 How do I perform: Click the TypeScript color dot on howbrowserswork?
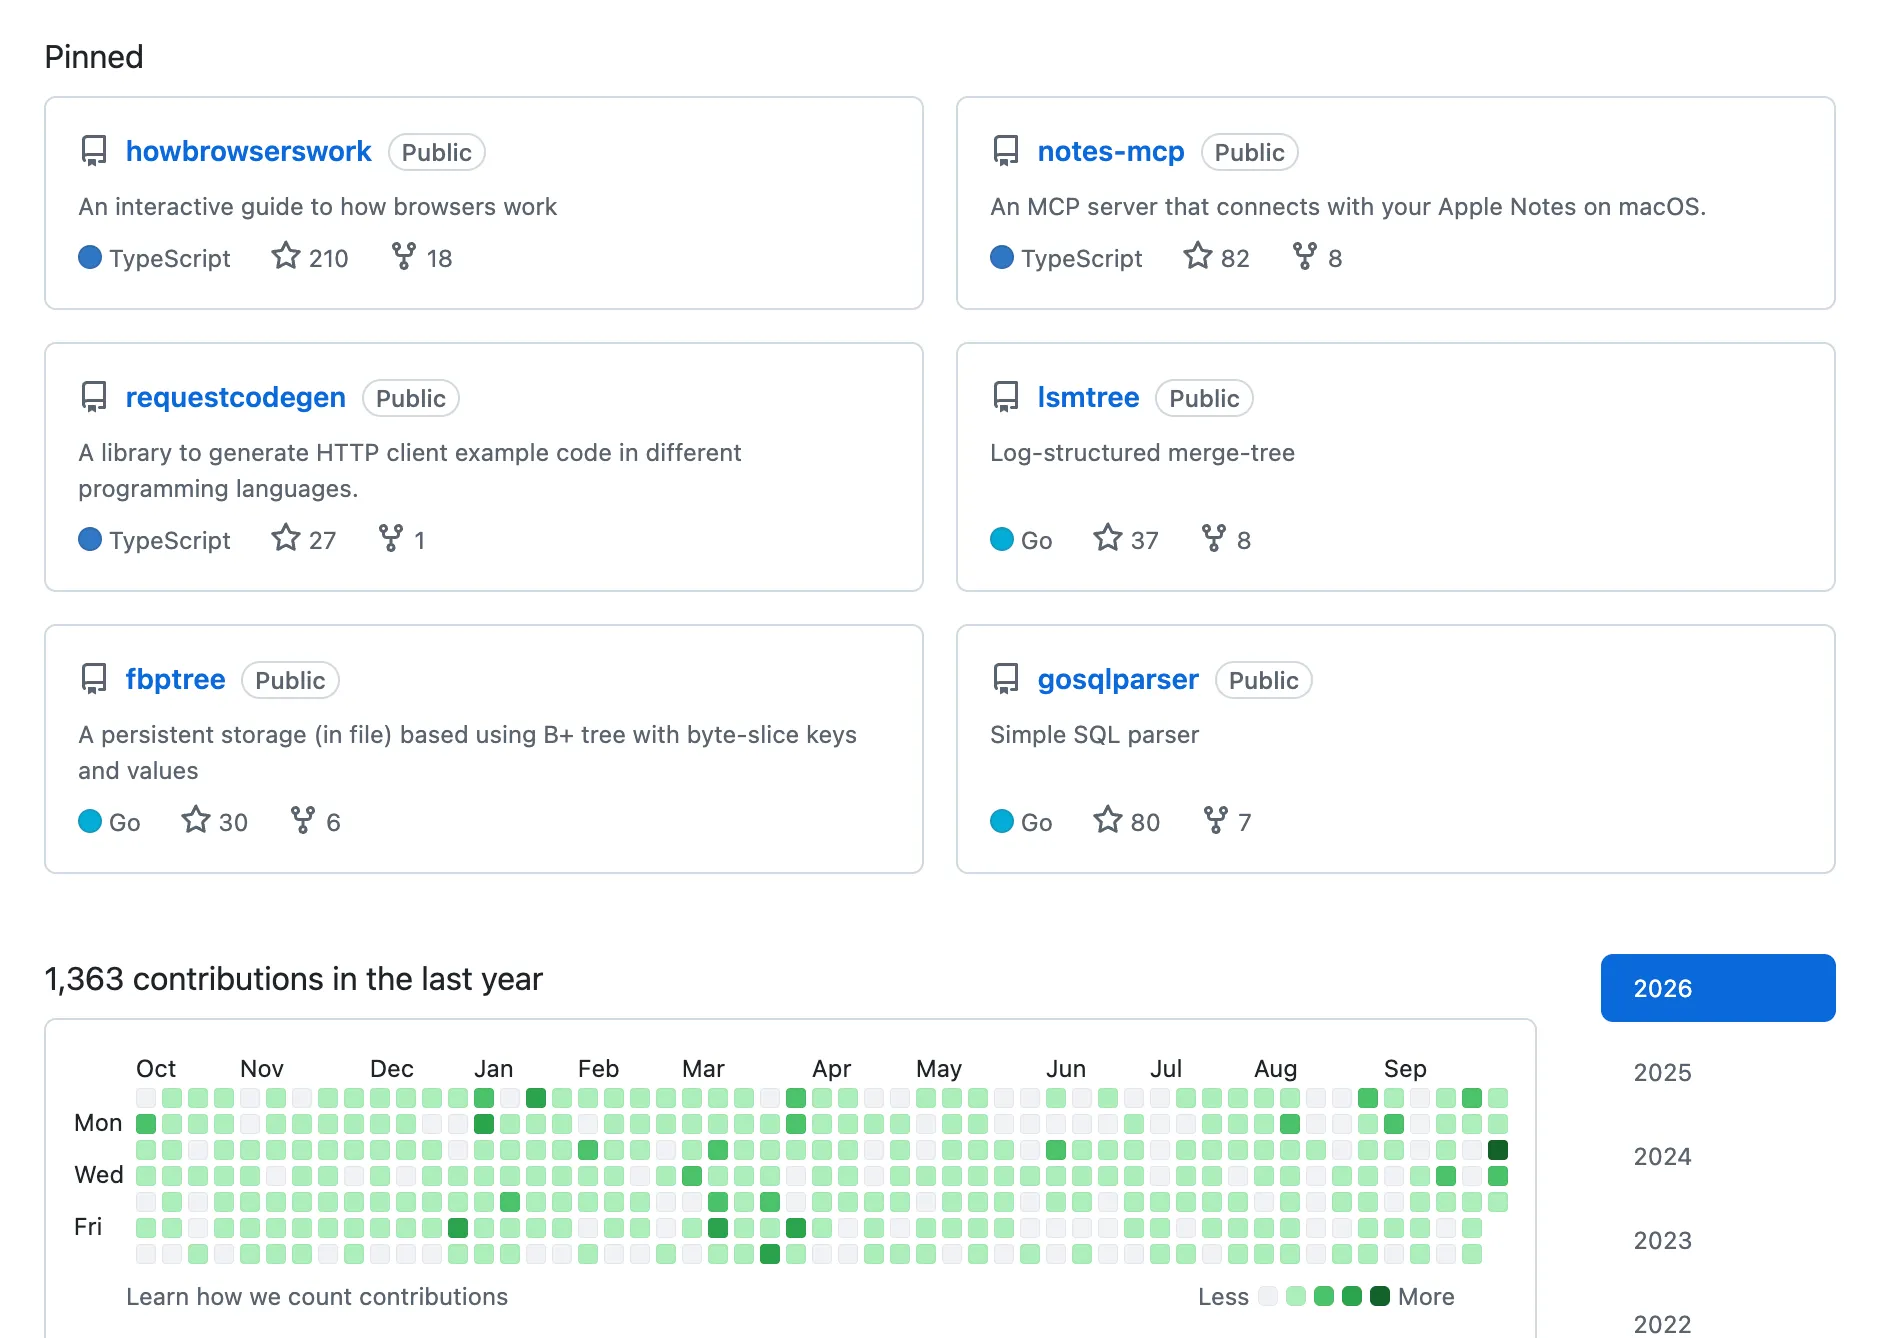point(90,257)
